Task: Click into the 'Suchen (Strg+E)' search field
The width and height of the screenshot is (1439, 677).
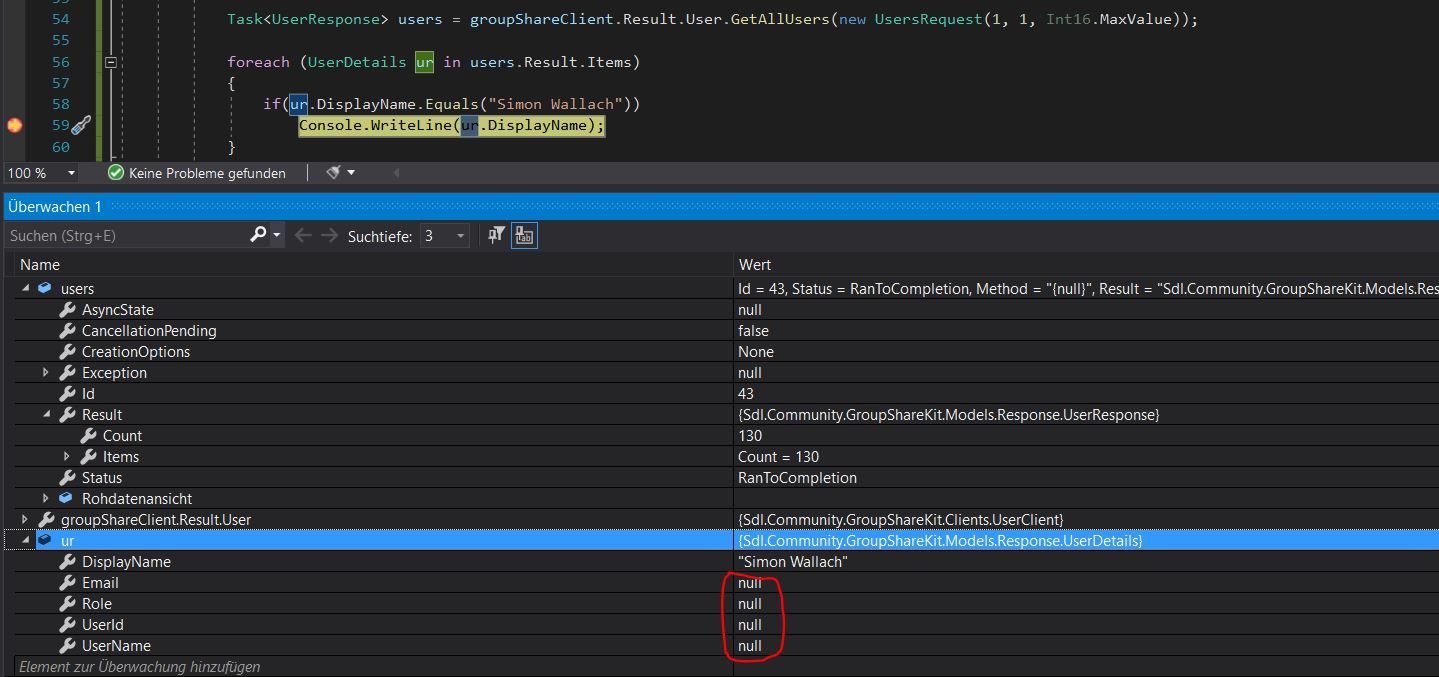Action: 125,236
